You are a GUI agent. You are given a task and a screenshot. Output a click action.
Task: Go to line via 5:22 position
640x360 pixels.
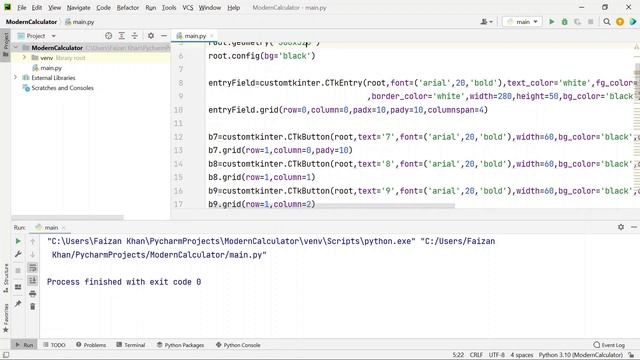[458, 355]
